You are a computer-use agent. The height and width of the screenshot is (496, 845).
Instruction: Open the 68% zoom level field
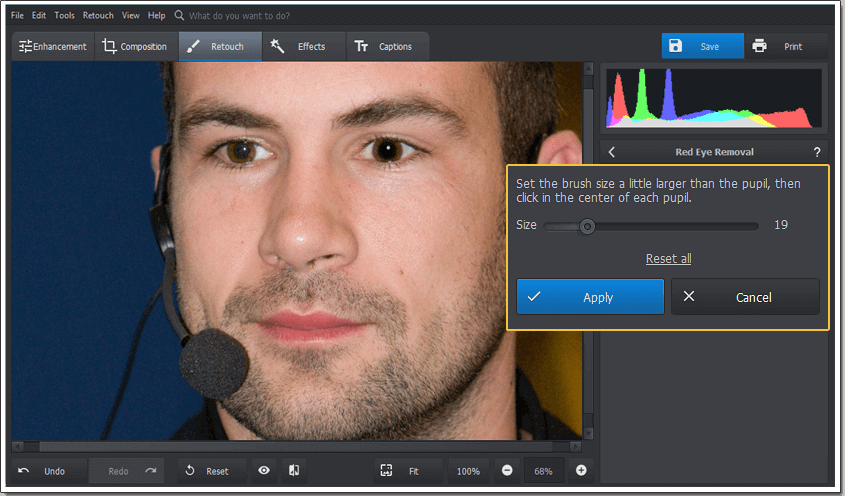point(544,471)
